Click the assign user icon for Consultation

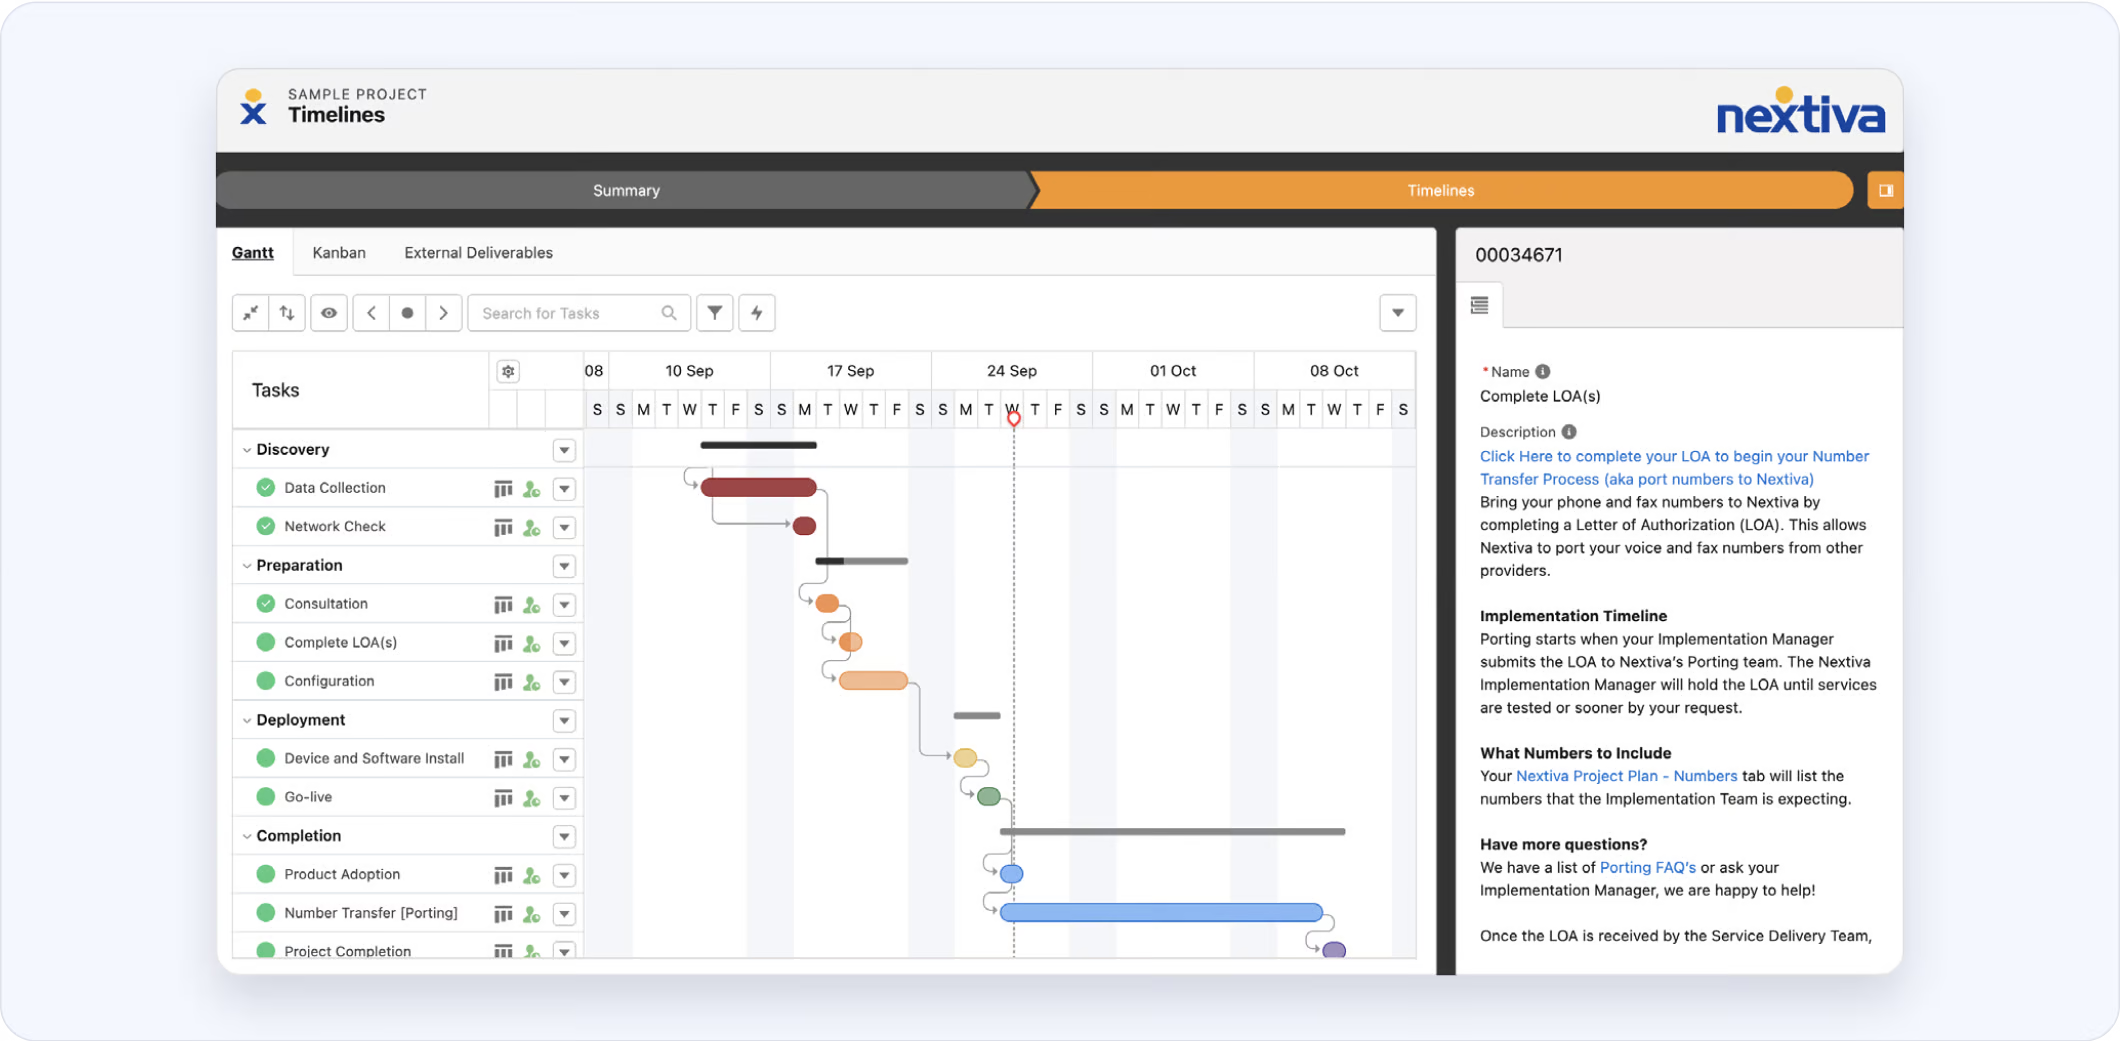point(532,605)
